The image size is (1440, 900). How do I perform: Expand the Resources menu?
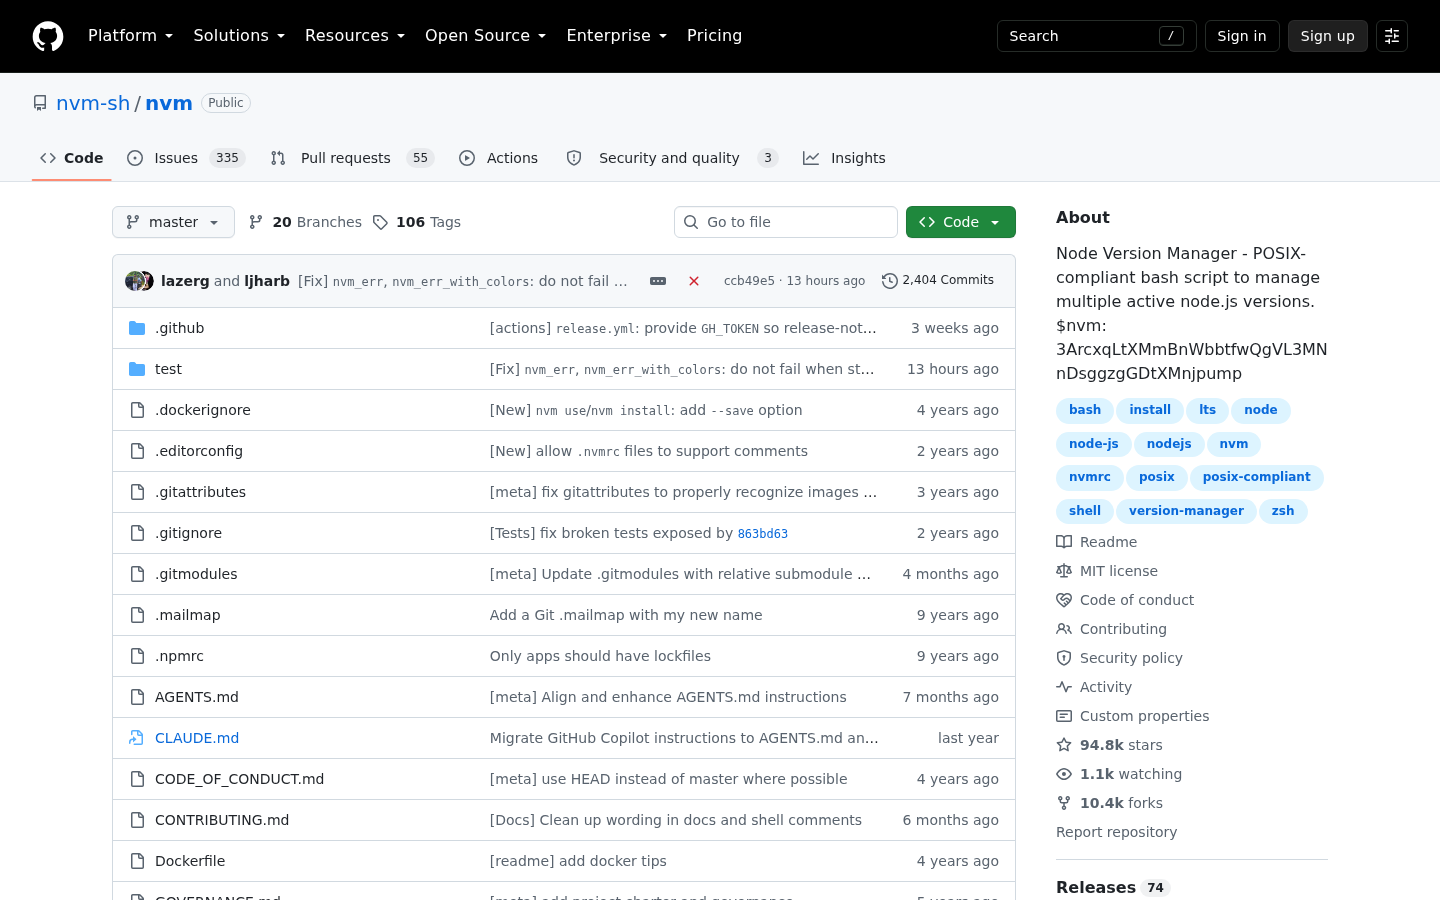[x=355, y=36]
